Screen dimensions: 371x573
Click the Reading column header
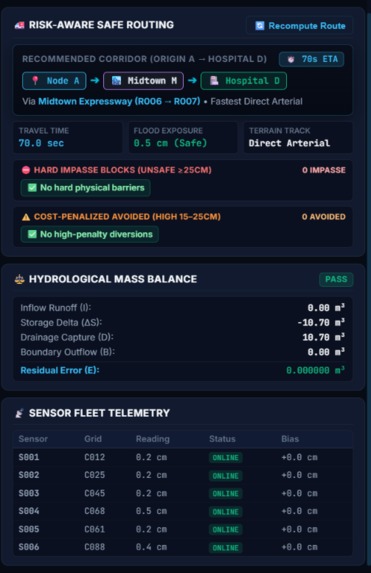(153, 439)
